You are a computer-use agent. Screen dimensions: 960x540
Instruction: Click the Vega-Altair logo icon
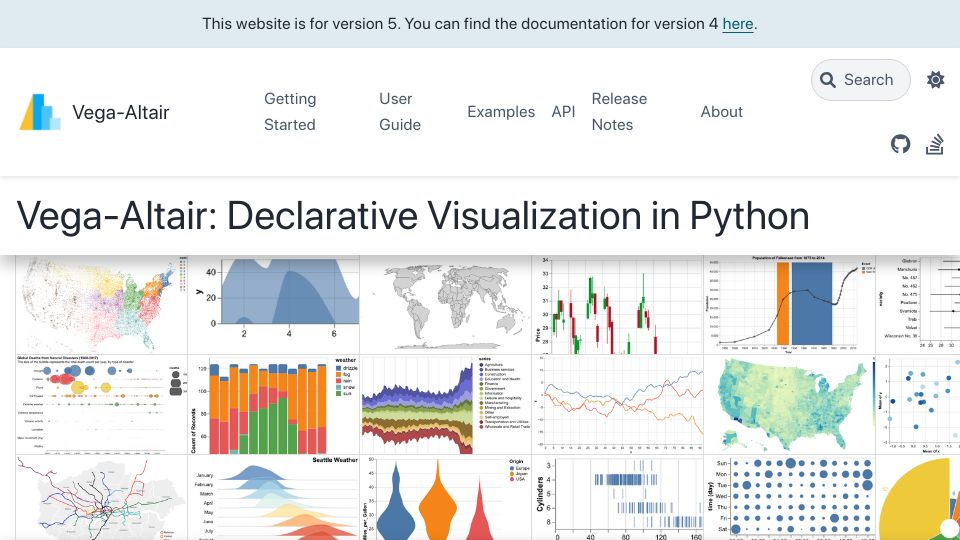pos(40,112)
